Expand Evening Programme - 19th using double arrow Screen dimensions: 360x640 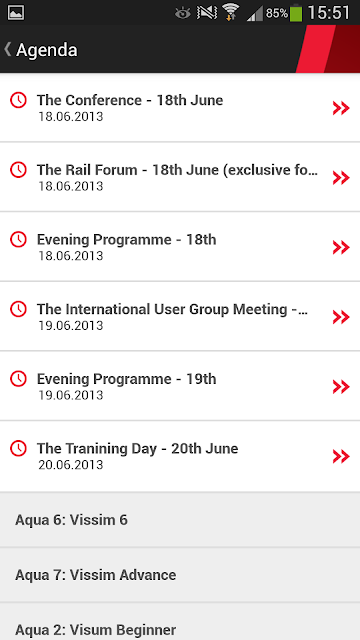pos(341,387)
